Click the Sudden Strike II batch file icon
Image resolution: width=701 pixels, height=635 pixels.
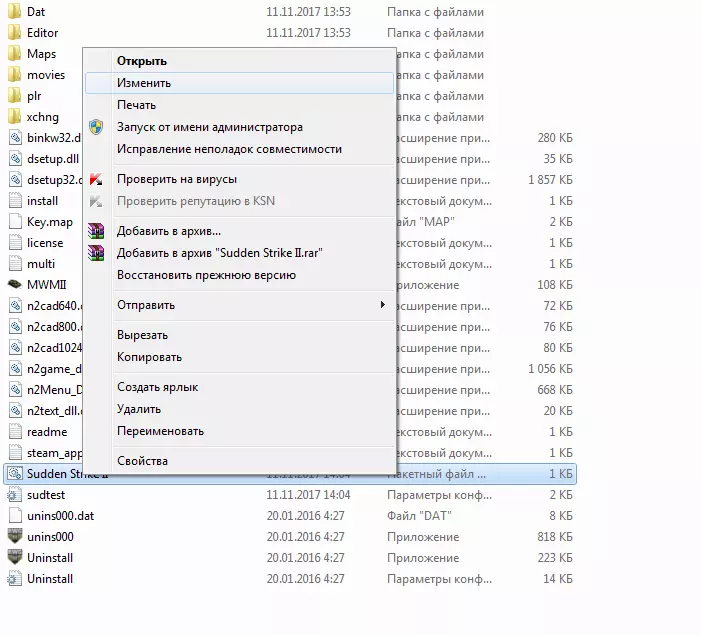point(15,474)
